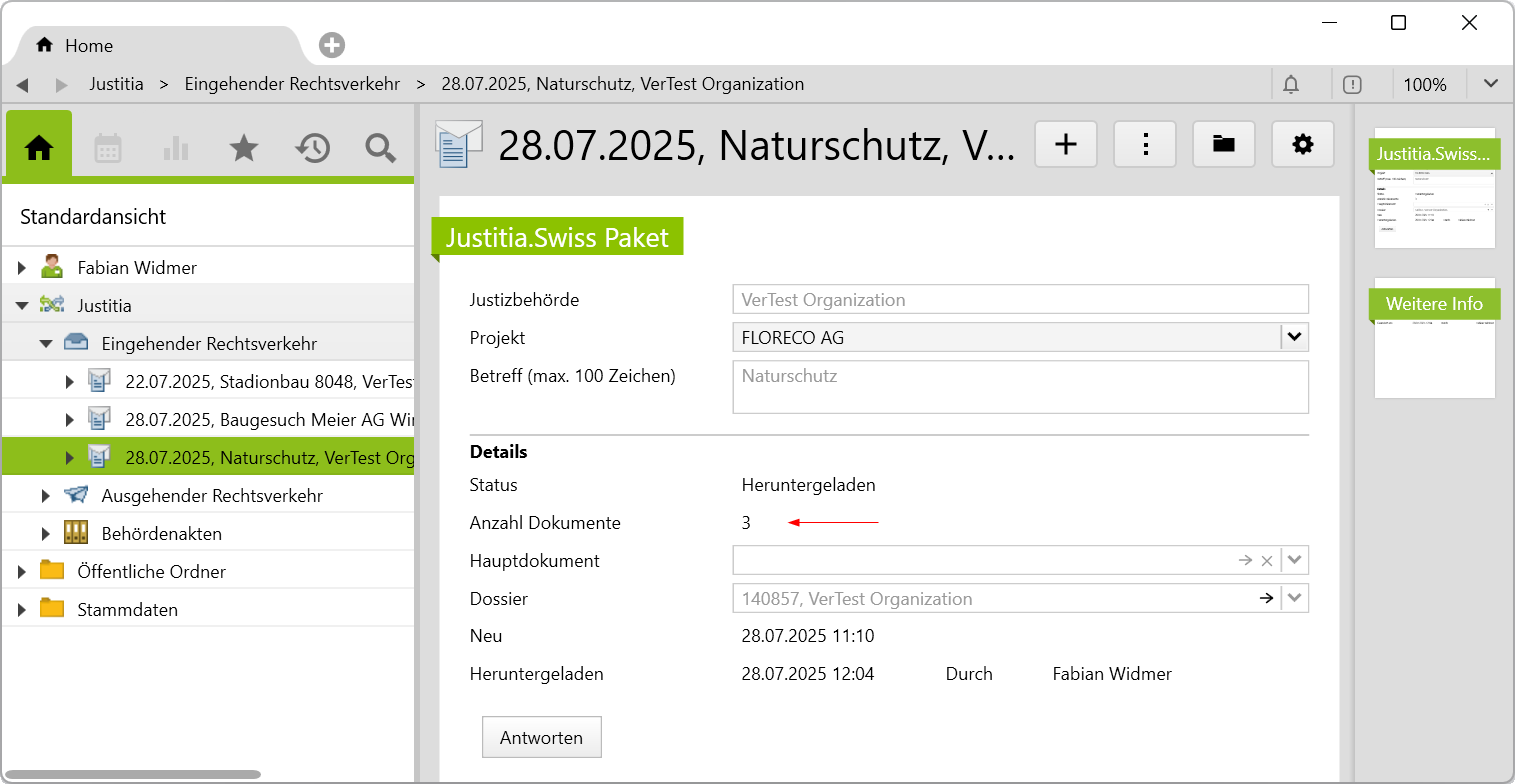
Task: Open the bar chart statistics icon
Action: tap(176, 149)
